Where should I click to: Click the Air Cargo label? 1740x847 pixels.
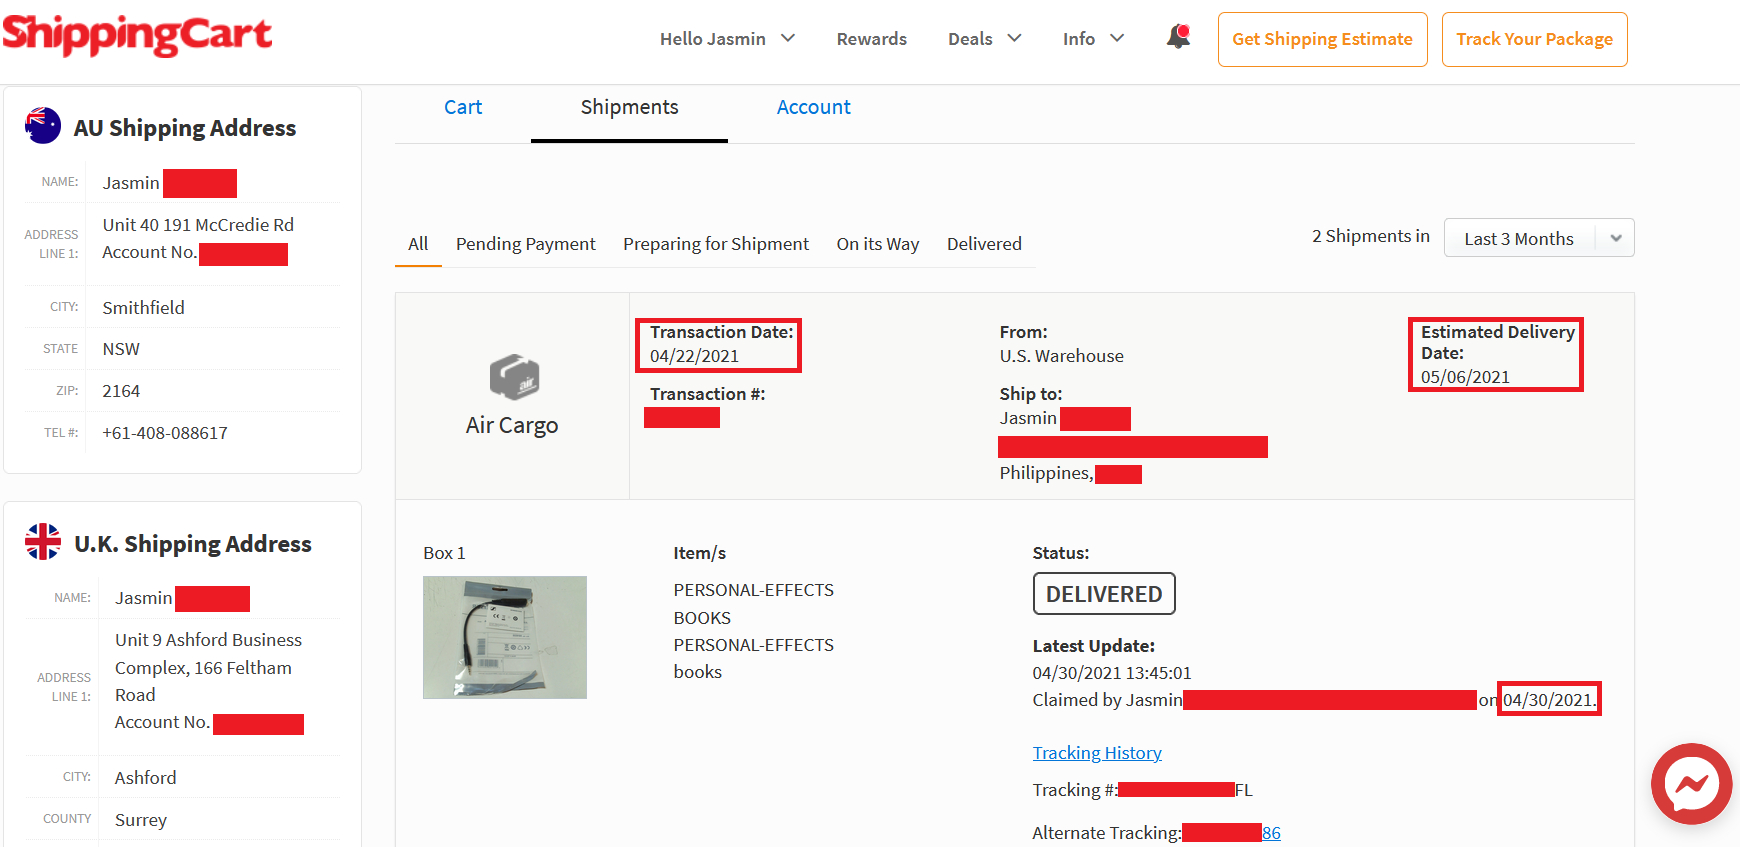pos(512,425)
